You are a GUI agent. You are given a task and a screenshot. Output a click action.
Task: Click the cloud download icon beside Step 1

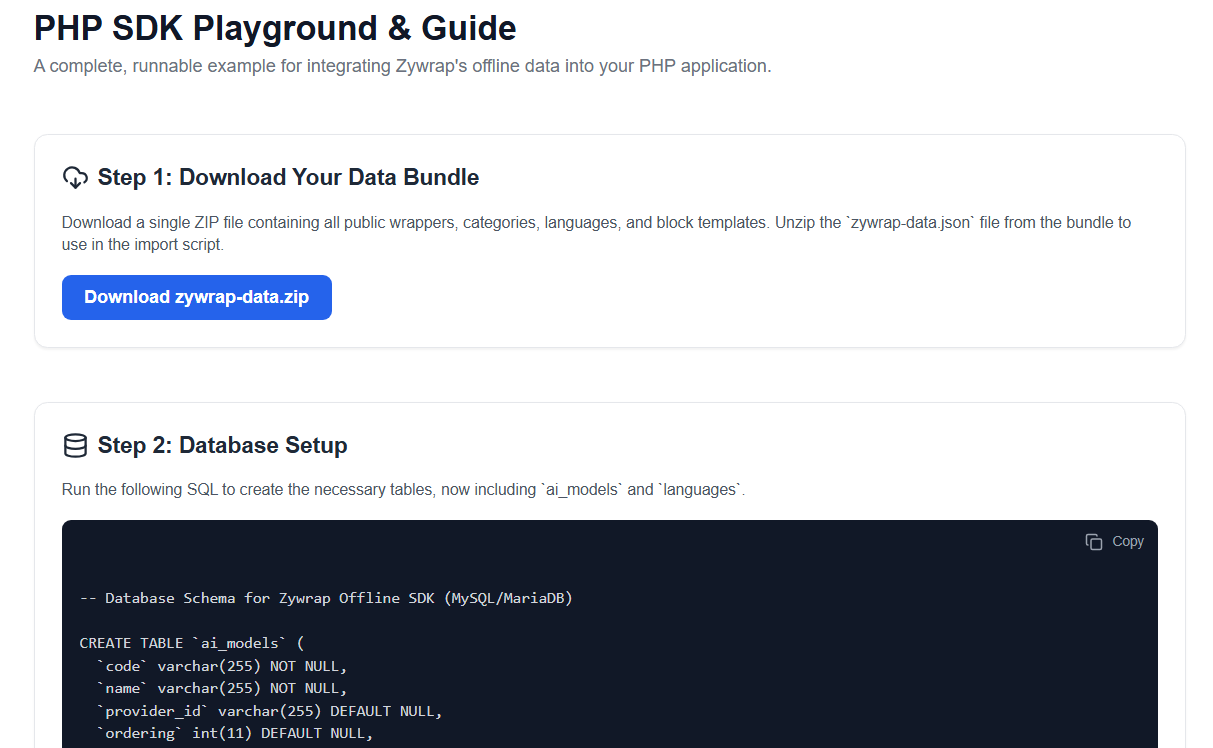click(75, 178)
